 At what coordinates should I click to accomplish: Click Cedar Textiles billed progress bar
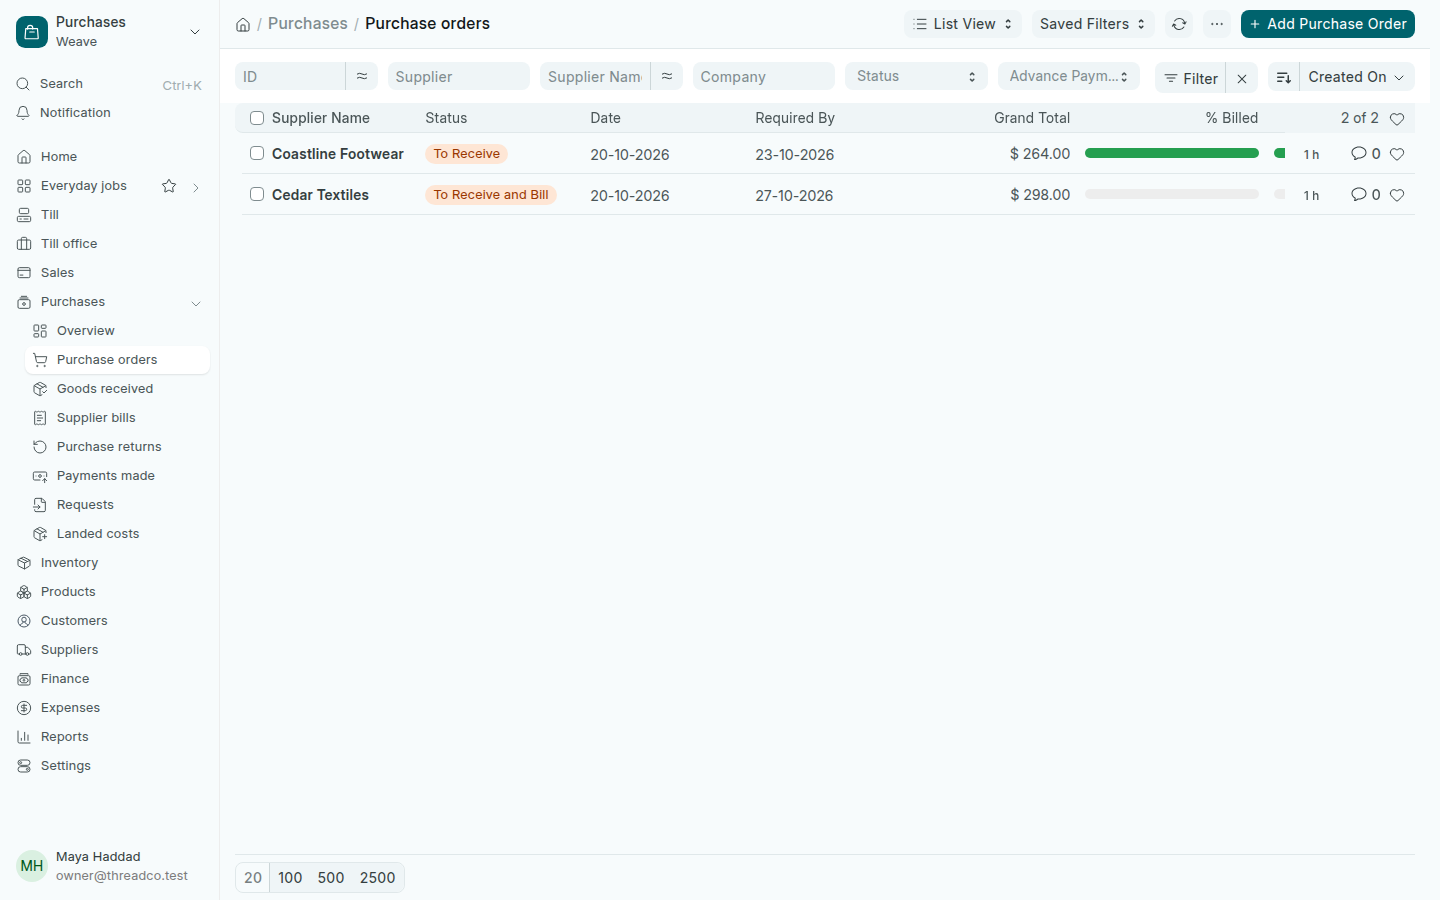pyautogui.click(x=1172, y=194)
